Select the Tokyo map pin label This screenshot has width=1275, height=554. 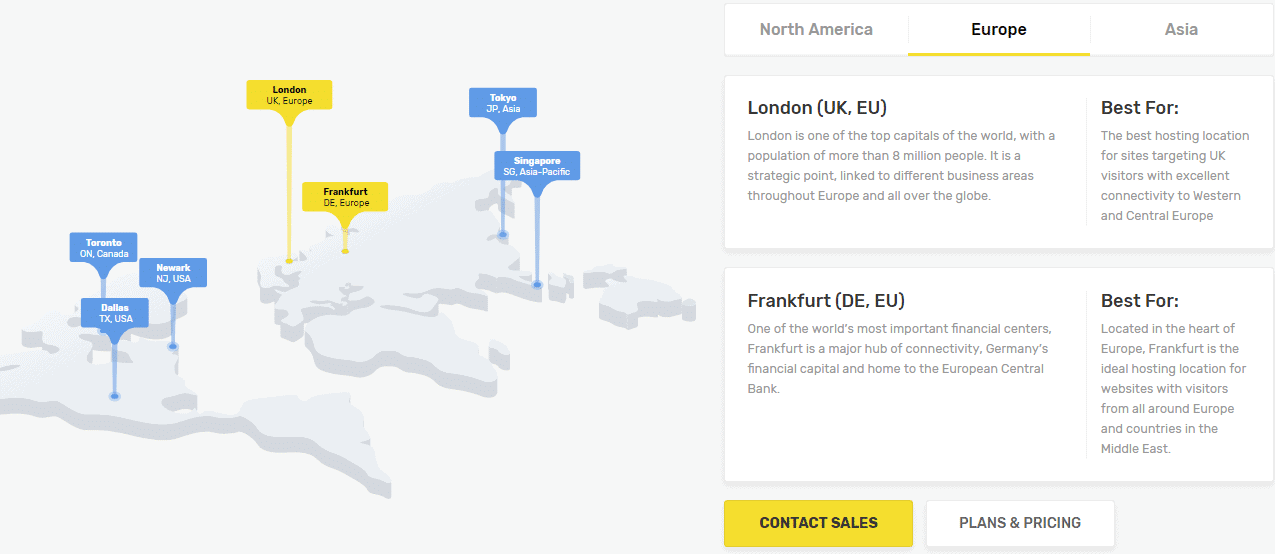pyautogui.click(x=503, y=102)
